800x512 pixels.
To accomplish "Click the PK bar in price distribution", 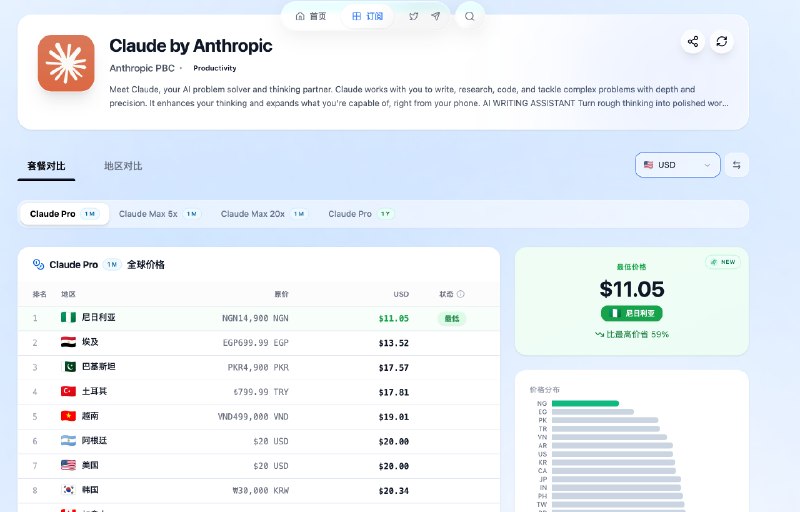I will click(605, 420).
